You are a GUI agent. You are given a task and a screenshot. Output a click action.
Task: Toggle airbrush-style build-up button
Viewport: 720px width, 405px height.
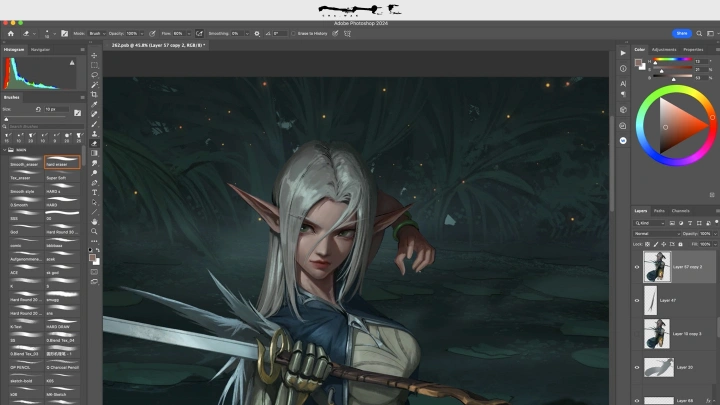coord(199,34)
